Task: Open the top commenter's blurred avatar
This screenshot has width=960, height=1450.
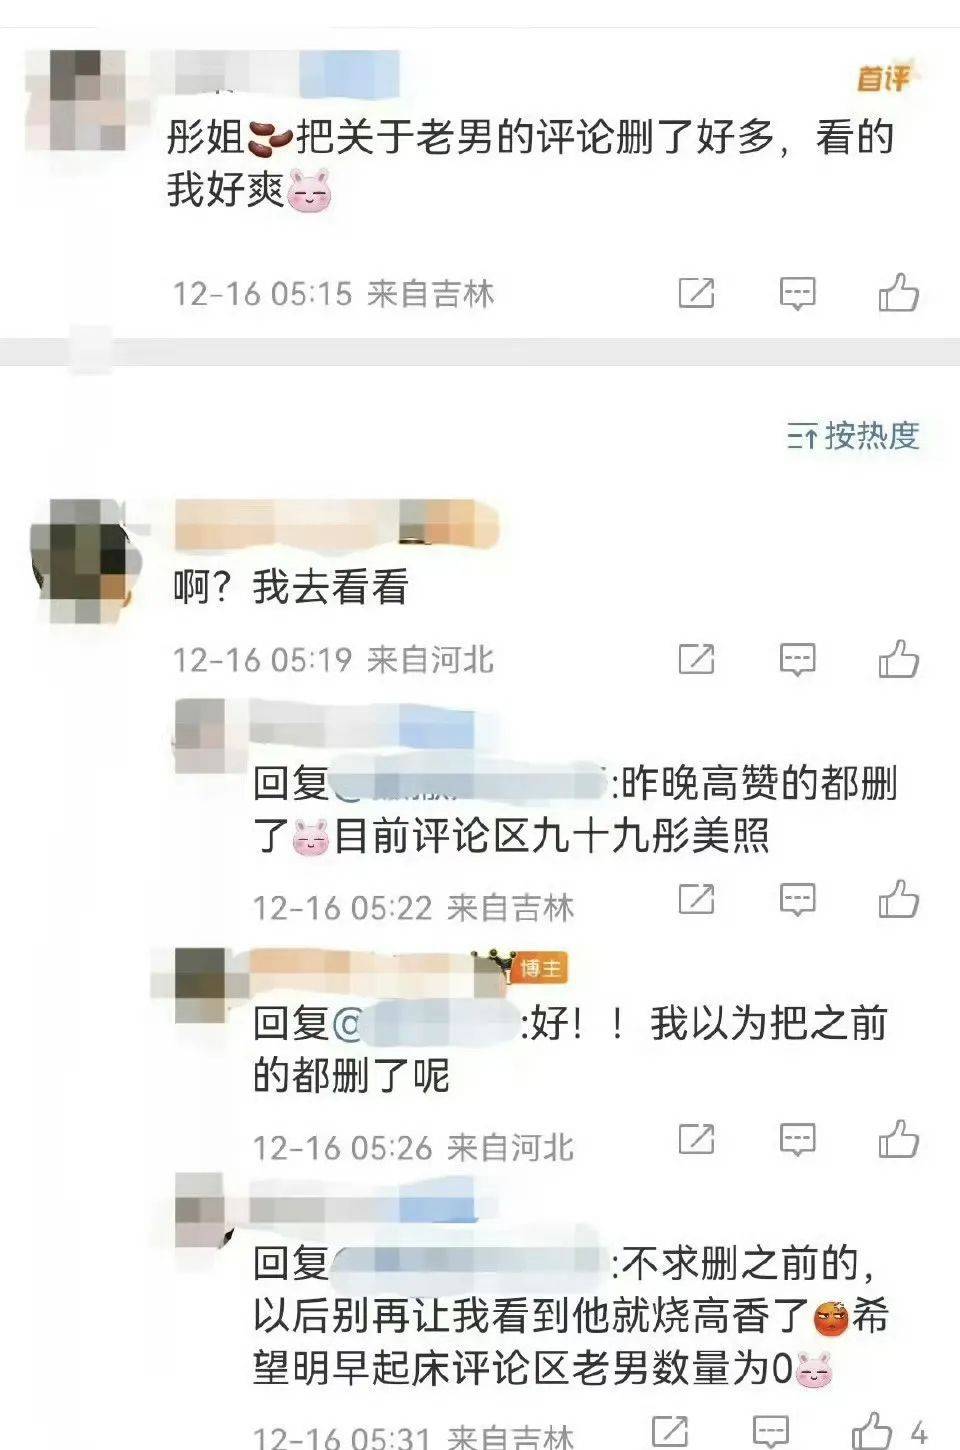Action: [76, 99]
